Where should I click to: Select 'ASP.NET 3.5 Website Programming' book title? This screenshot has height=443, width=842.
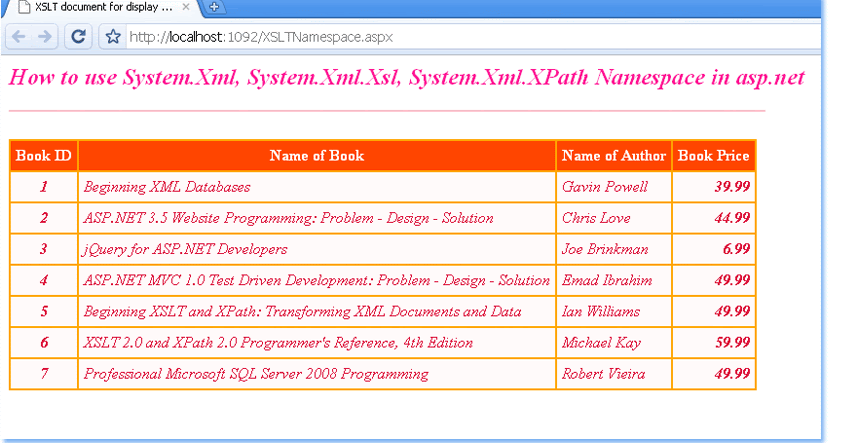(288, 218)
